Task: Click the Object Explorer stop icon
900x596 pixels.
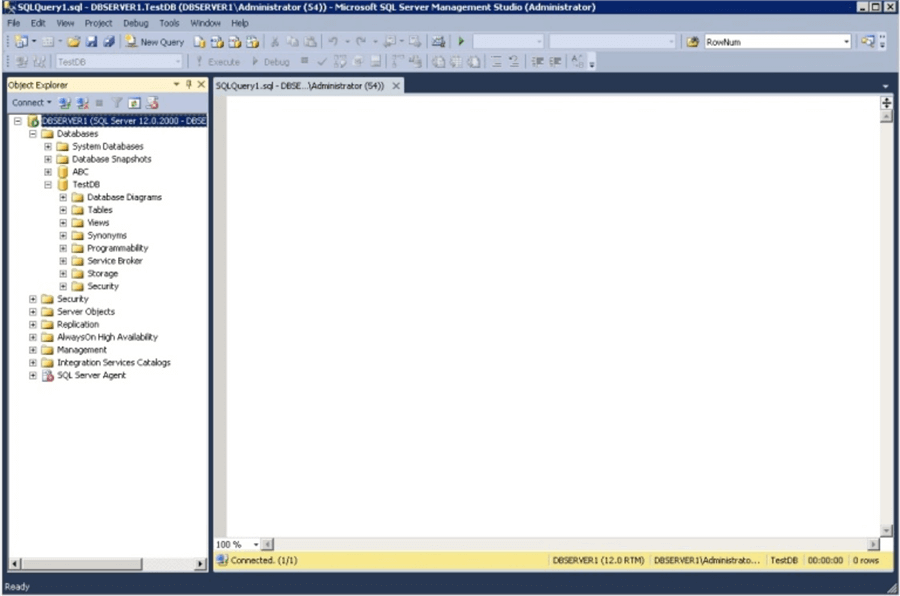Action: tap(99, 103)
